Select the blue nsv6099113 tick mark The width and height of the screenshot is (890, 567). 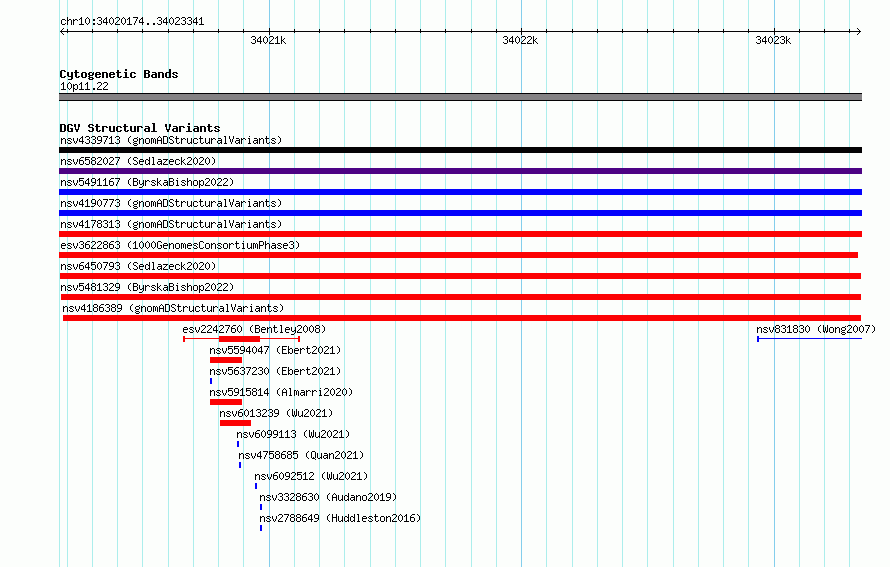click(x=238, y=444)
